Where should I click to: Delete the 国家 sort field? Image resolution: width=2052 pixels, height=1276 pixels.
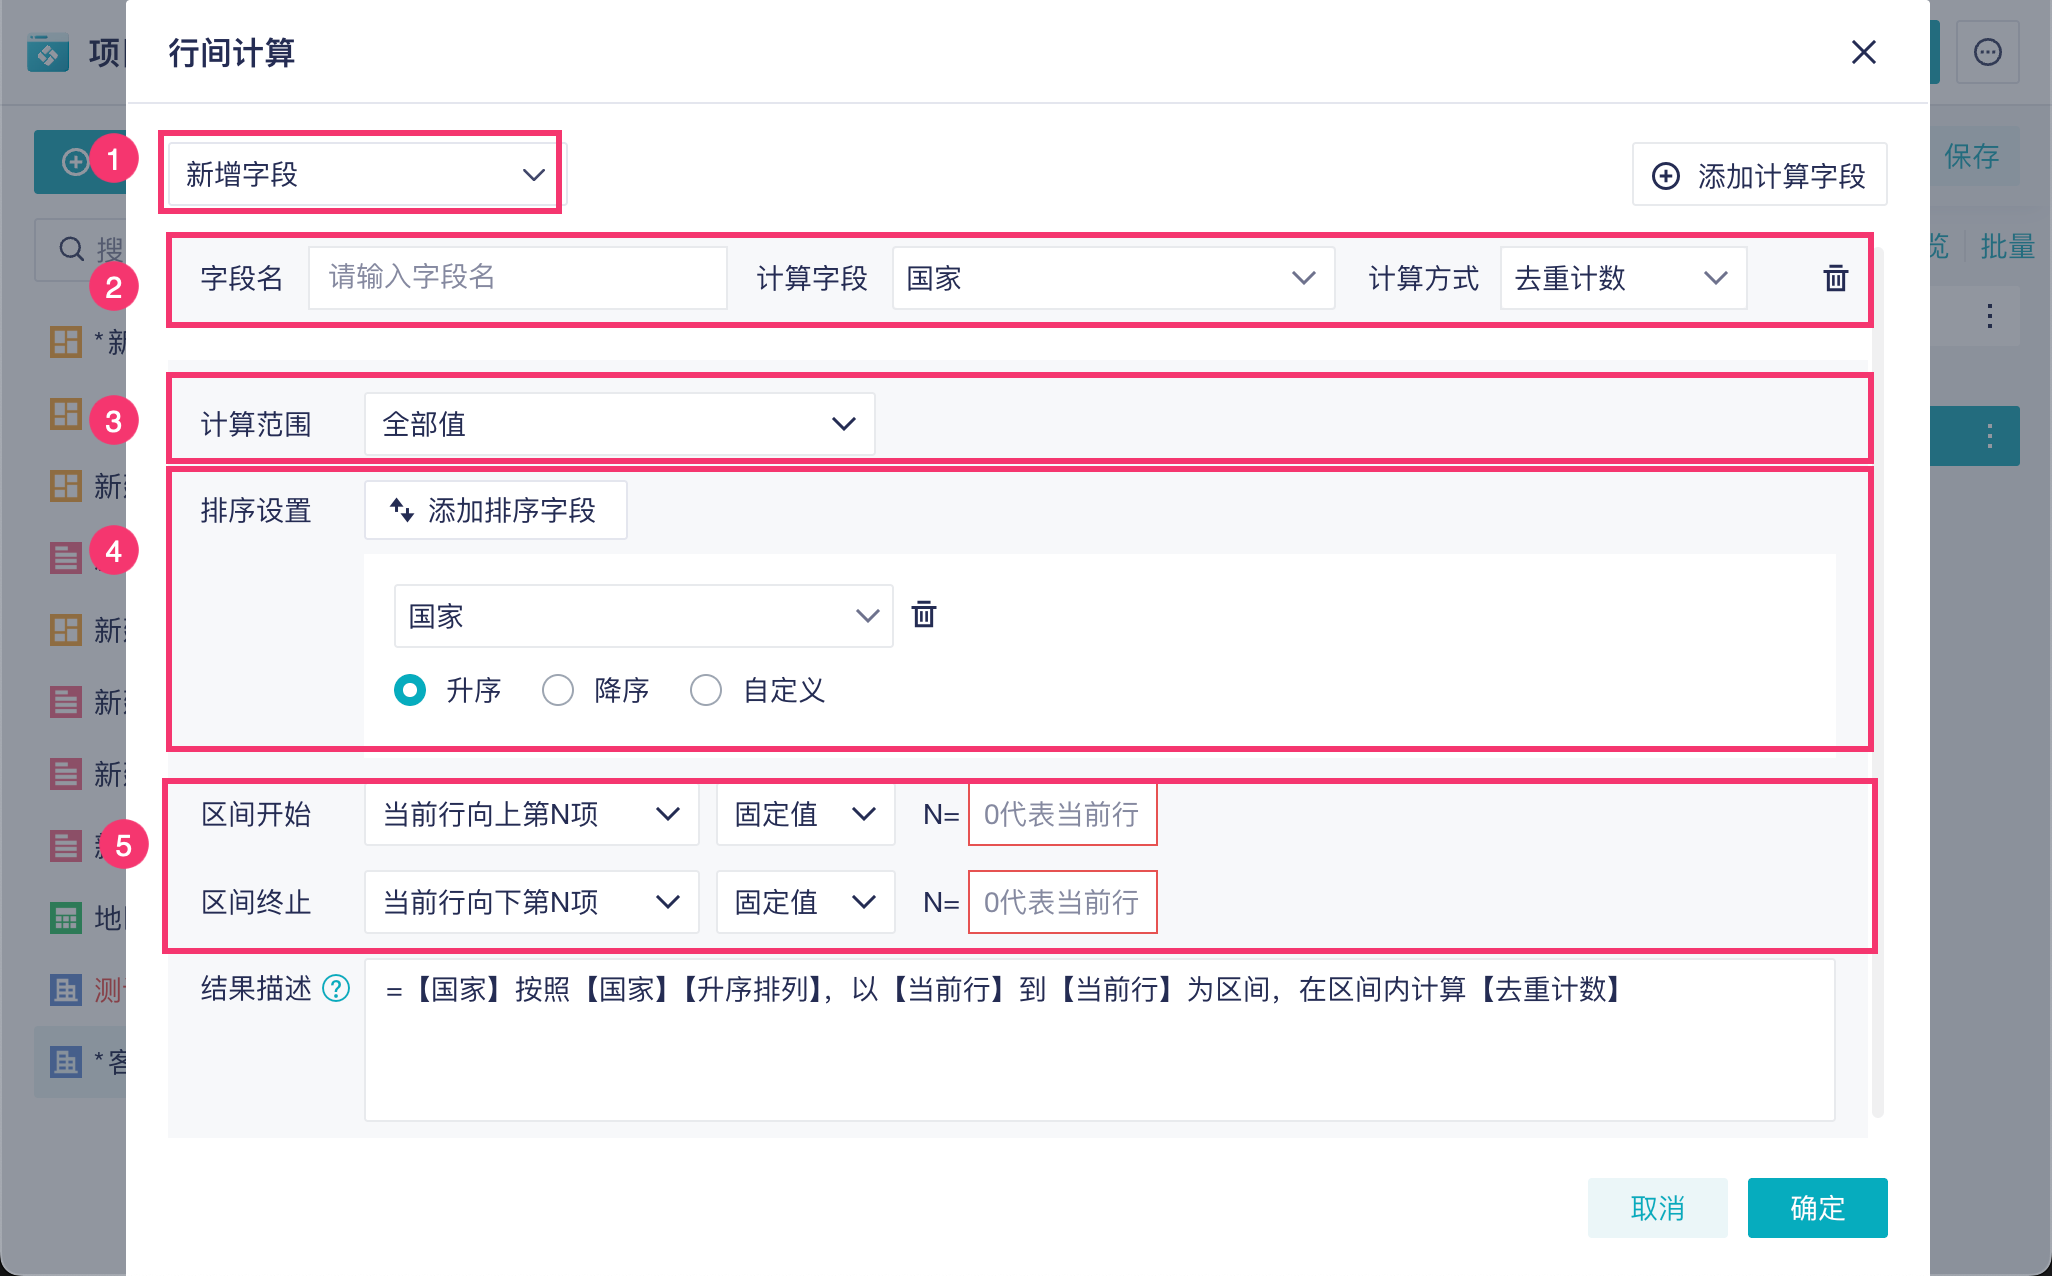[x=924, y=614]
